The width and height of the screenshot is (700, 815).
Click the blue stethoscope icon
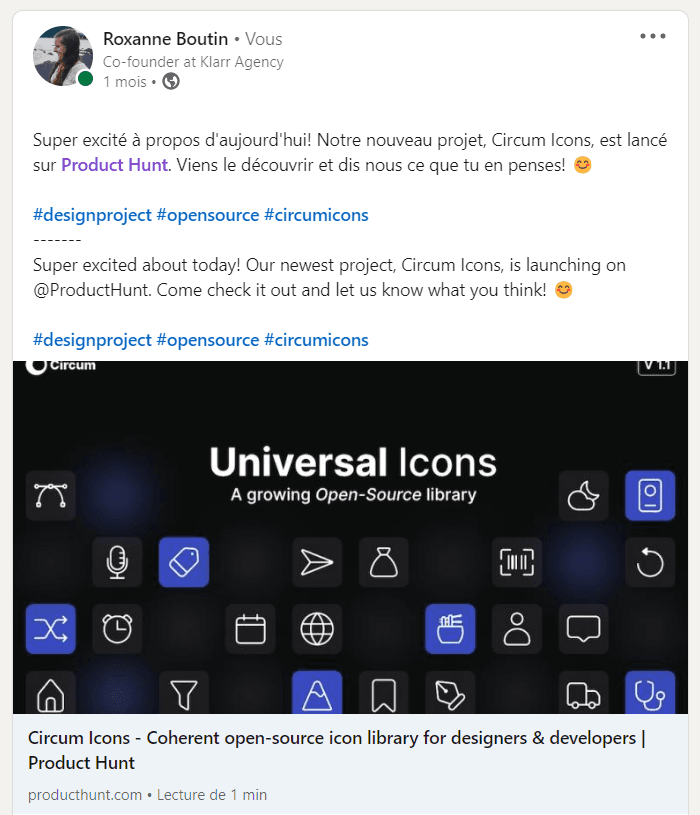click(x=650, y=692)
